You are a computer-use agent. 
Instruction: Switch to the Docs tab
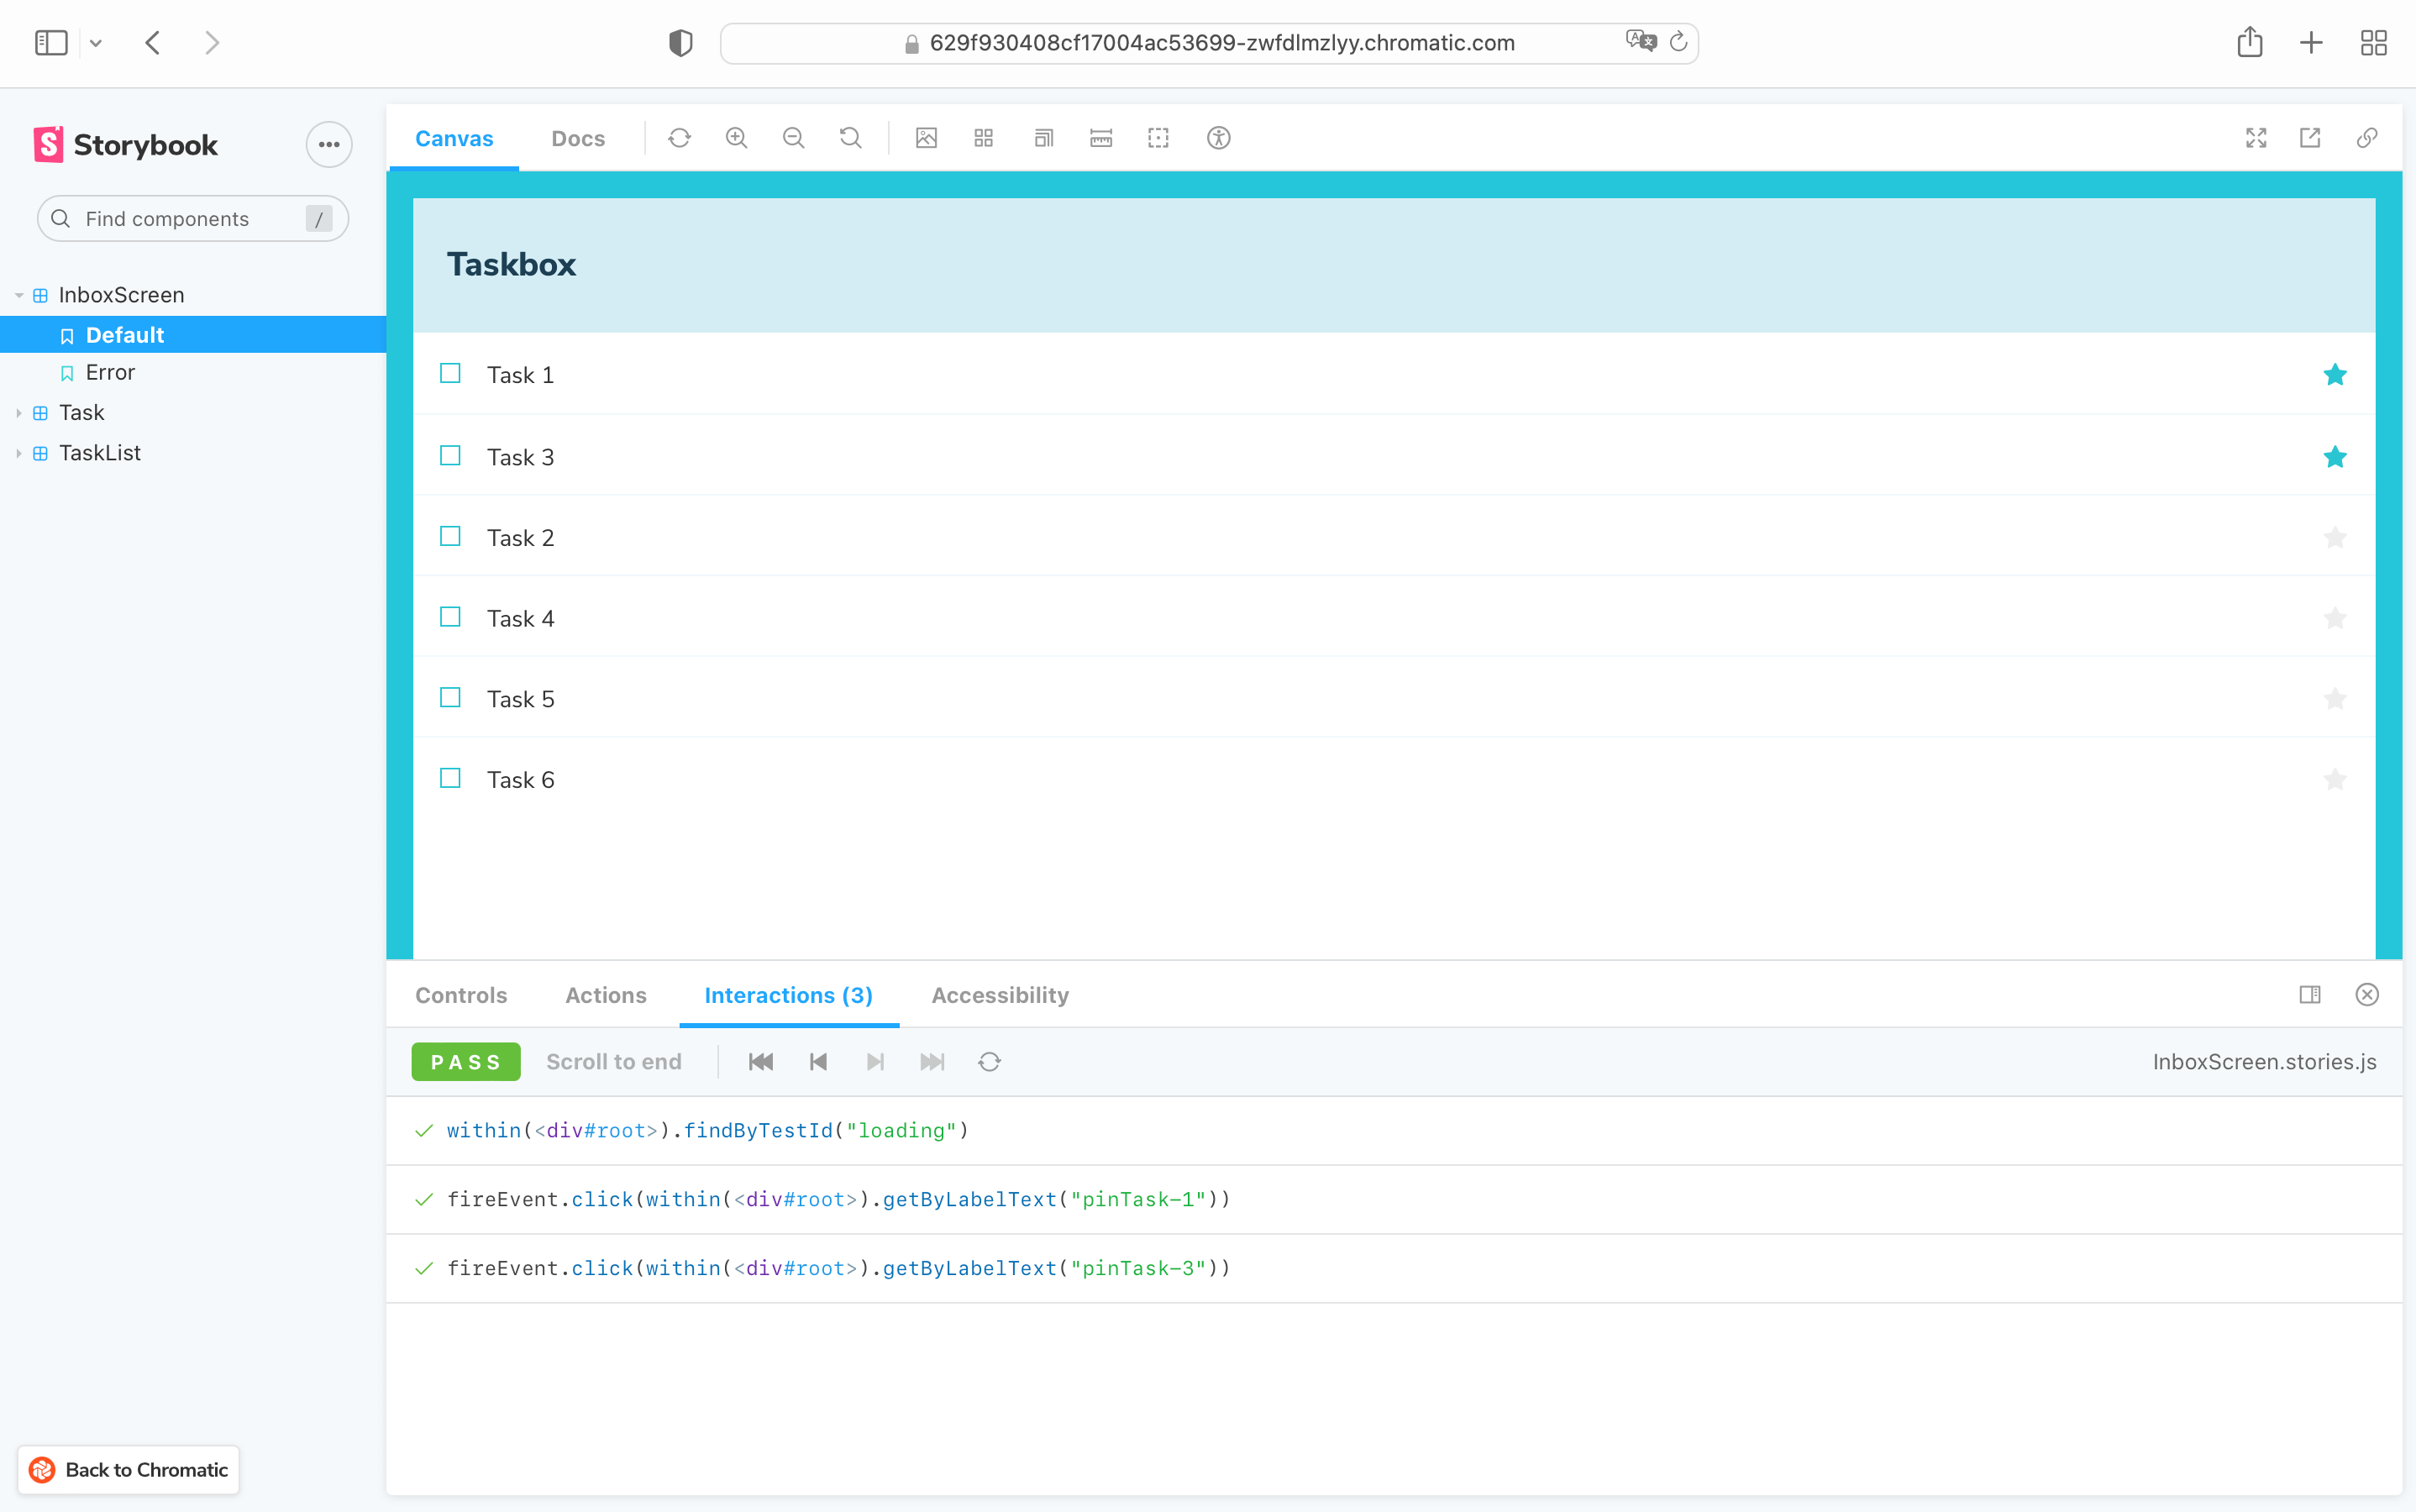click(x=575, y=138)
